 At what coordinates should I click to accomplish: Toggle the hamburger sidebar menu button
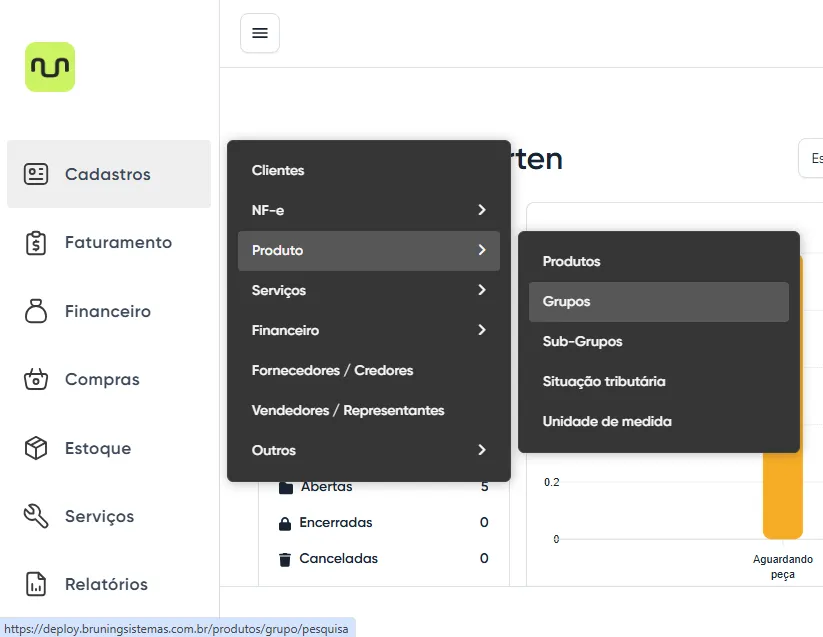260,33
